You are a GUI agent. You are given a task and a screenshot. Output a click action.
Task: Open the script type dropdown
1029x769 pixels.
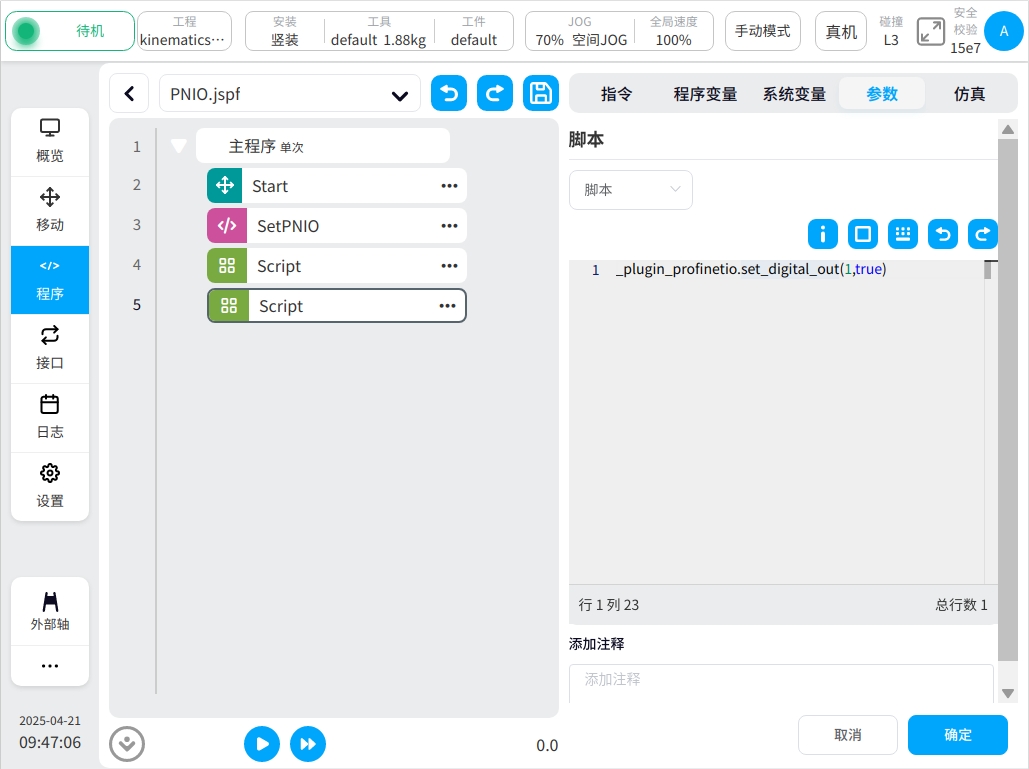[x=630, y=190]
